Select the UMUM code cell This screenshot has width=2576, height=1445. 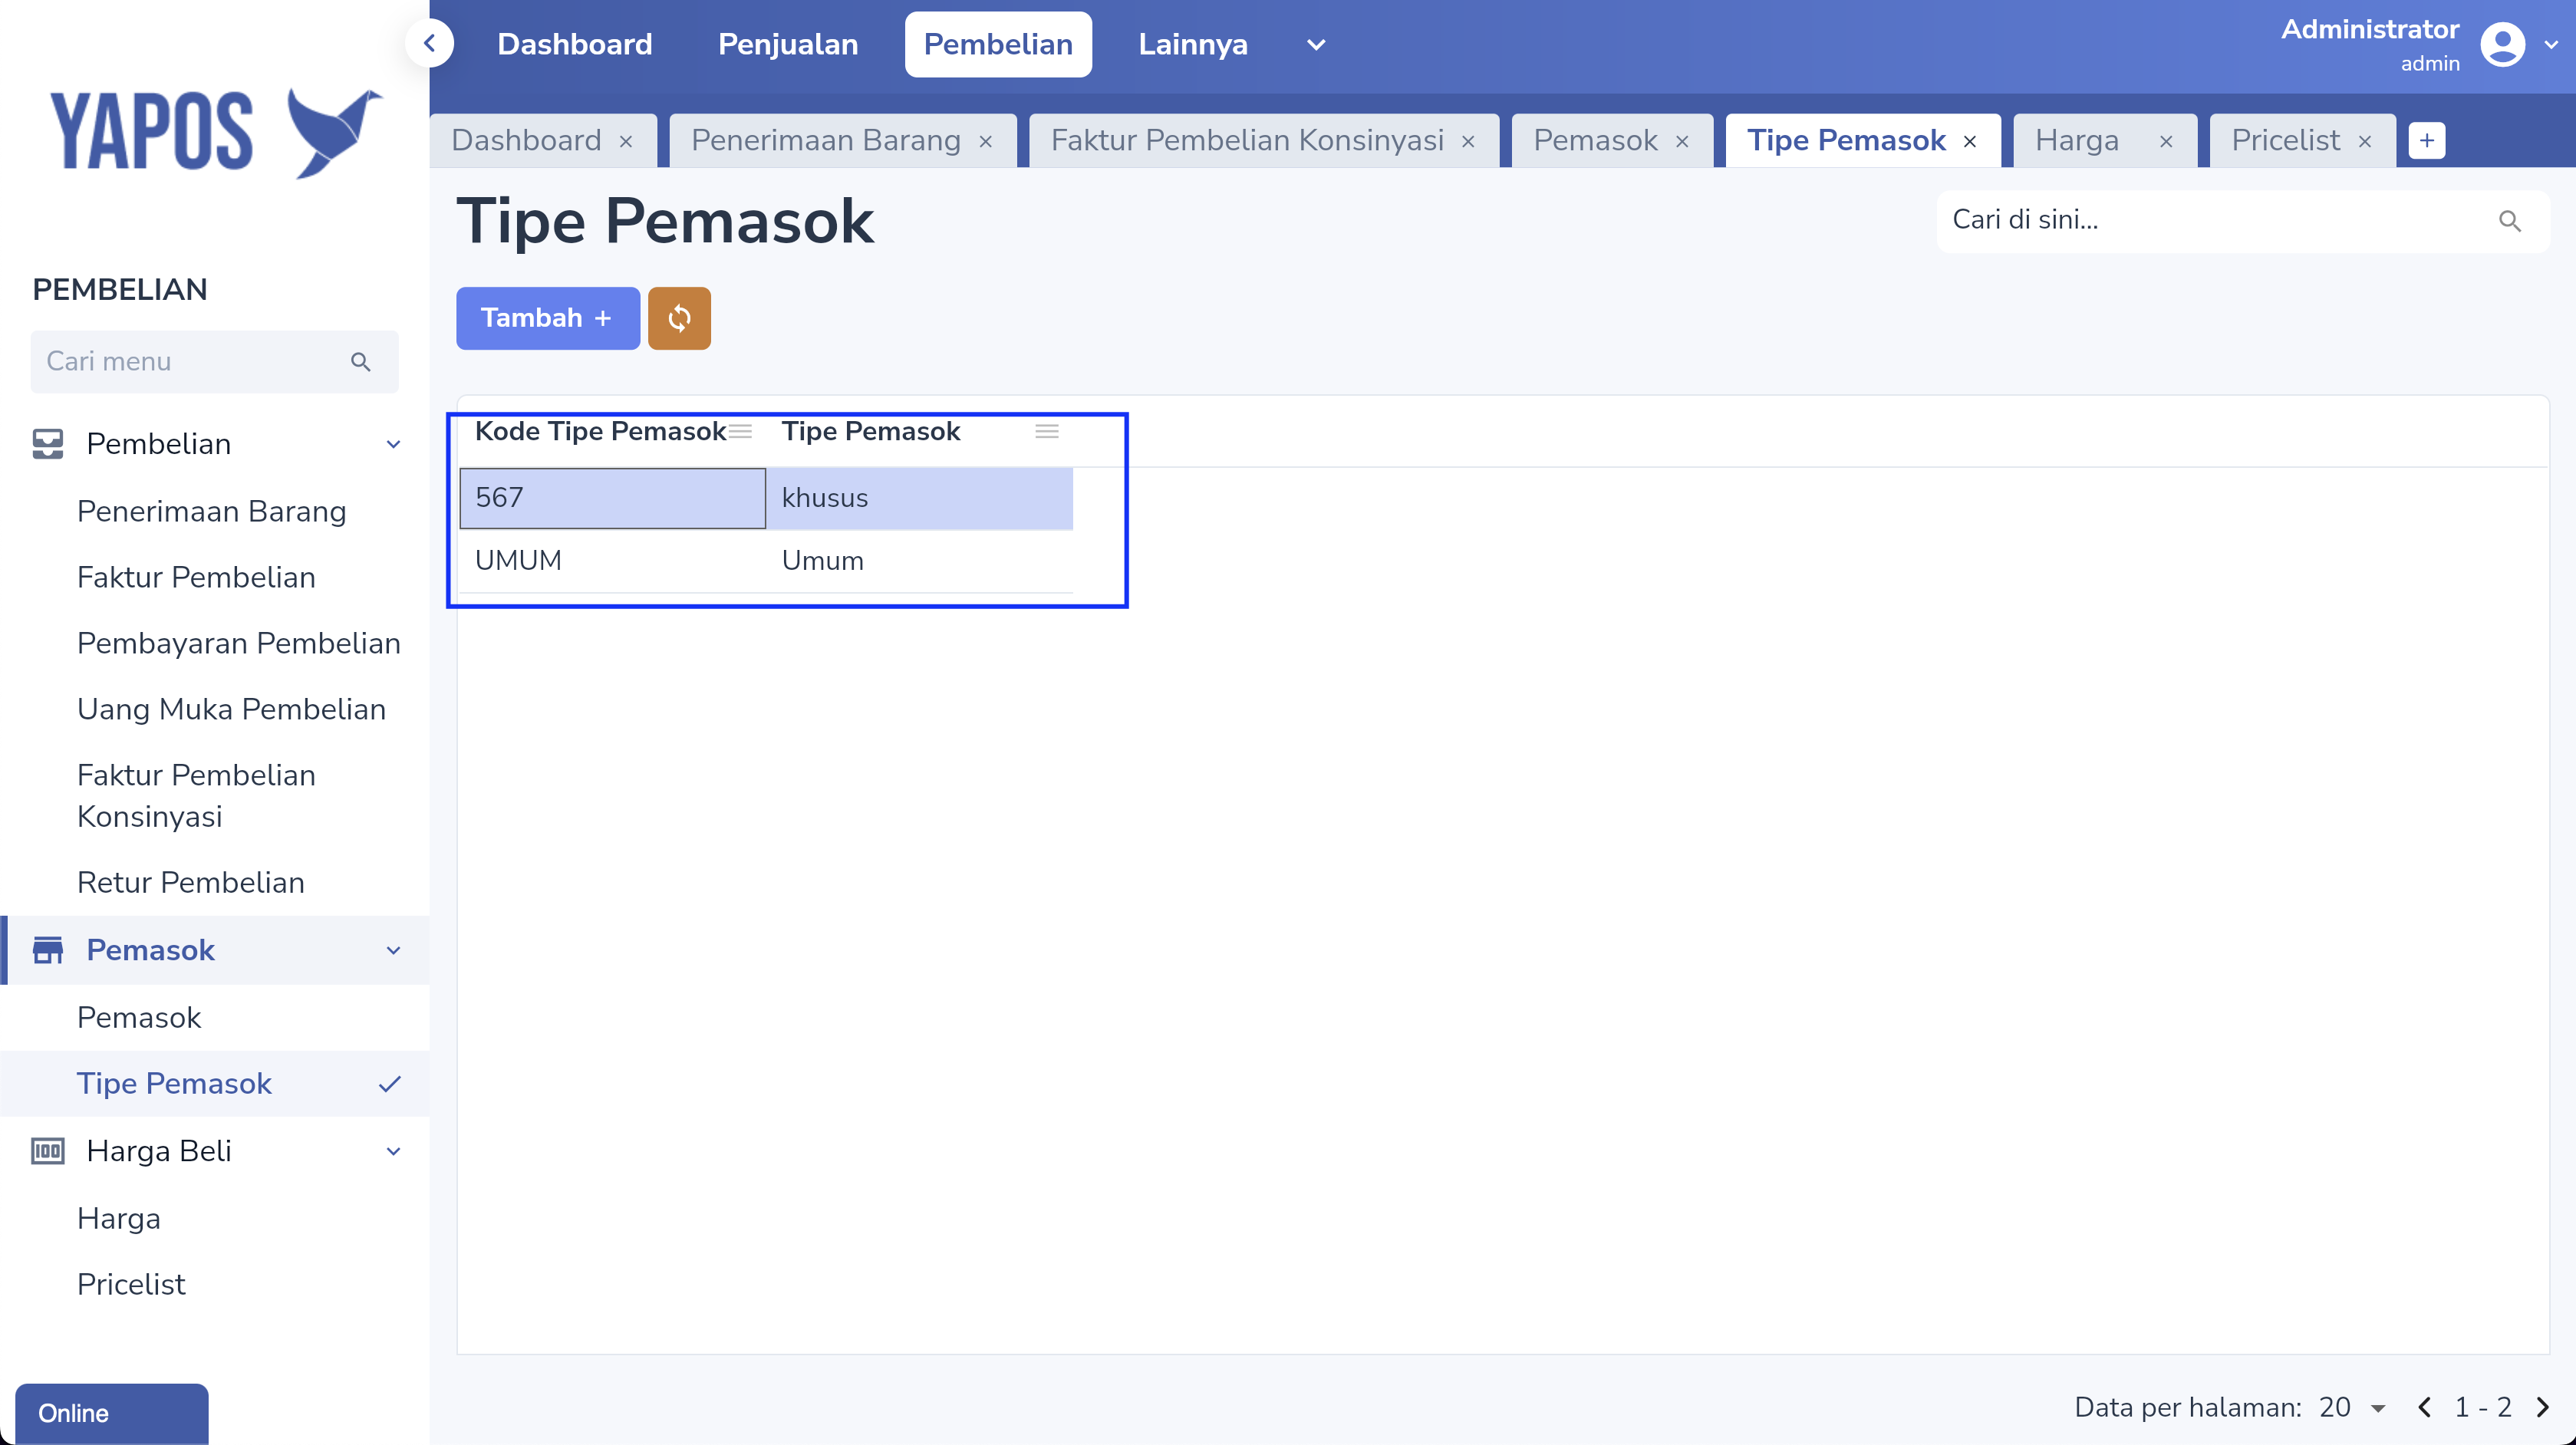612,561
